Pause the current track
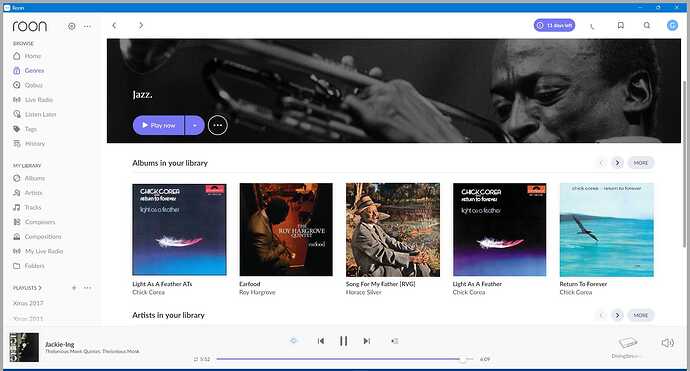This screenshot has height=371, width=690. coord(344,341)
